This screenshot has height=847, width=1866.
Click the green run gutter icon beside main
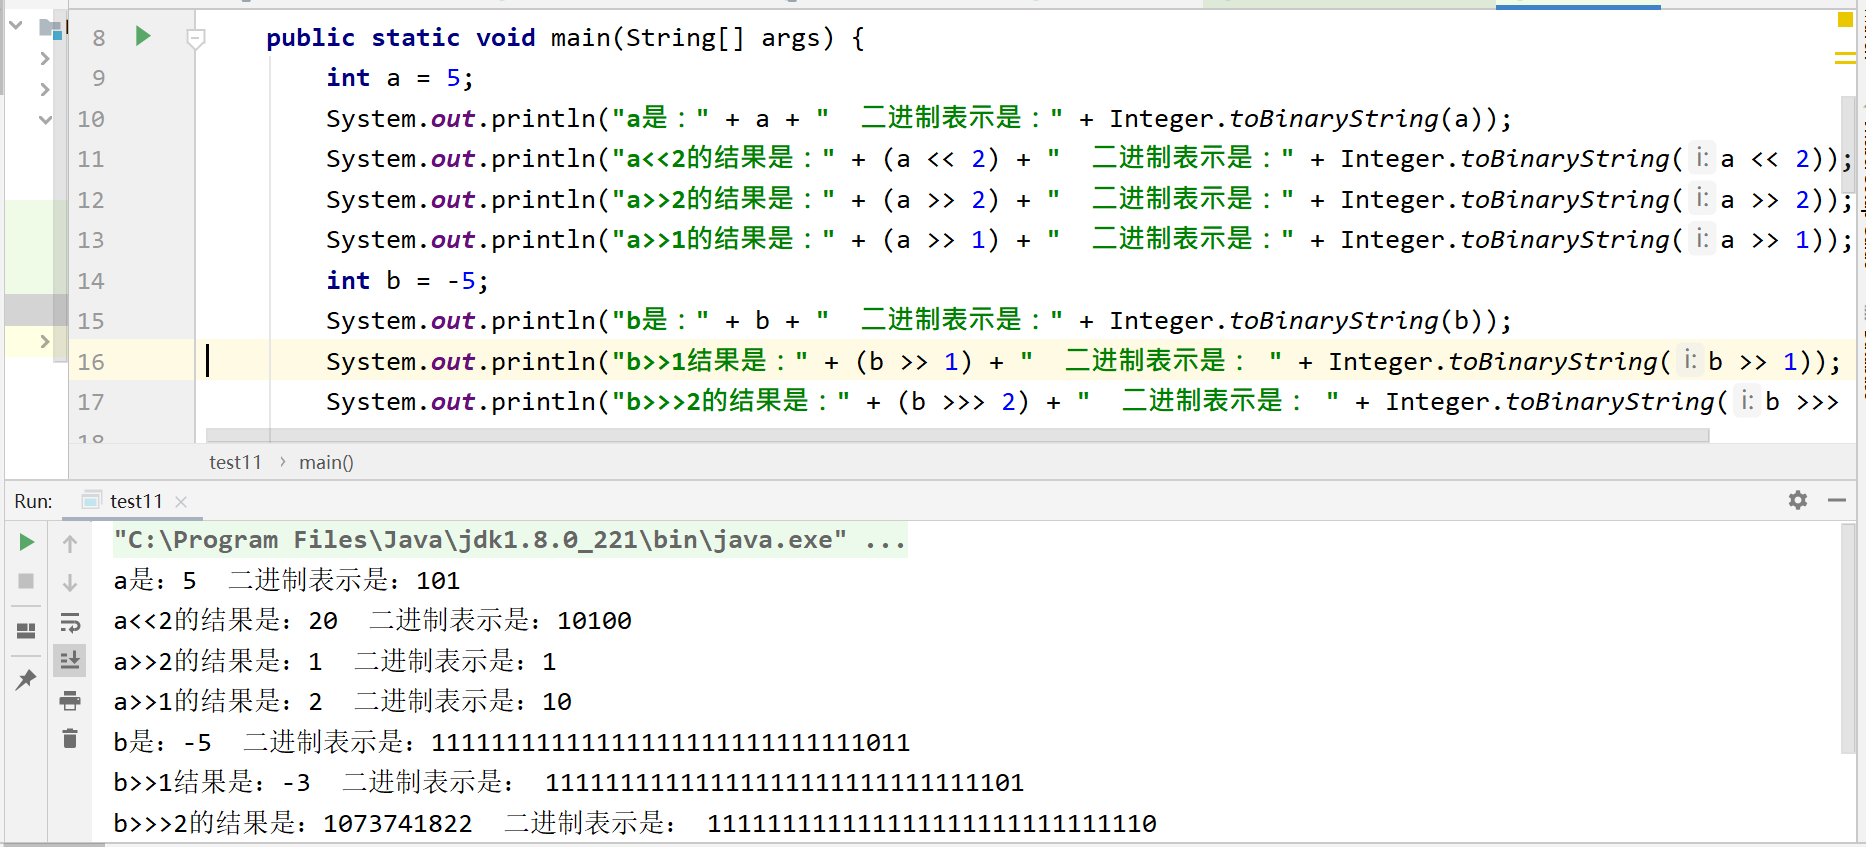[x=143, y=37]
